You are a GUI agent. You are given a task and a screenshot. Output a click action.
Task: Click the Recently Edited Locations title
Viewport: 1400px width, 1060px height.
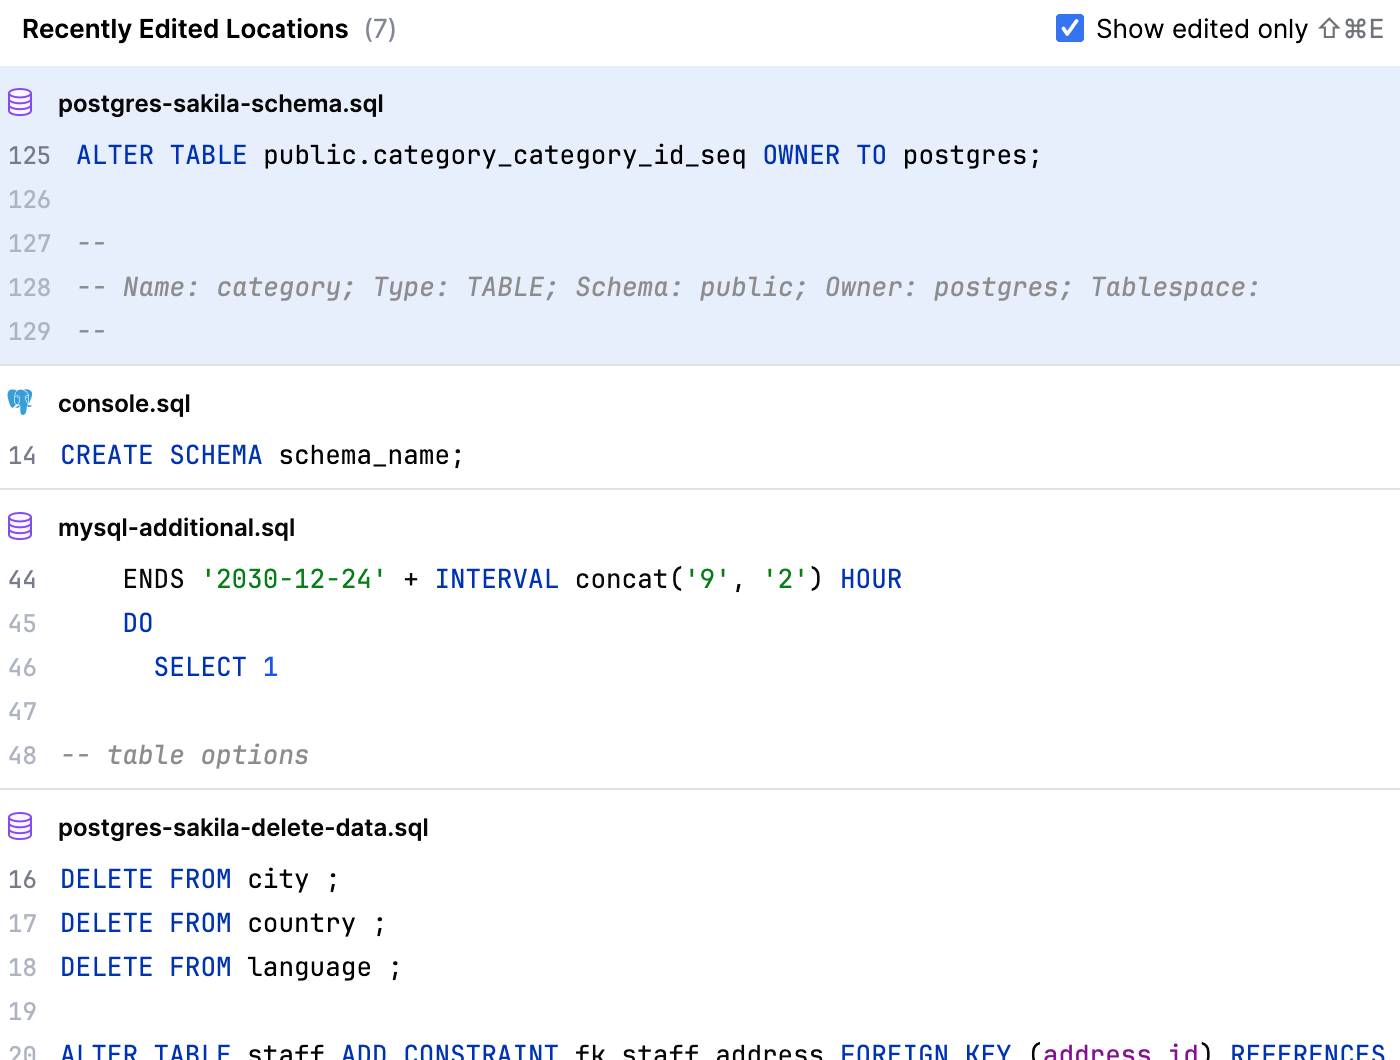[x=185, y=30]
